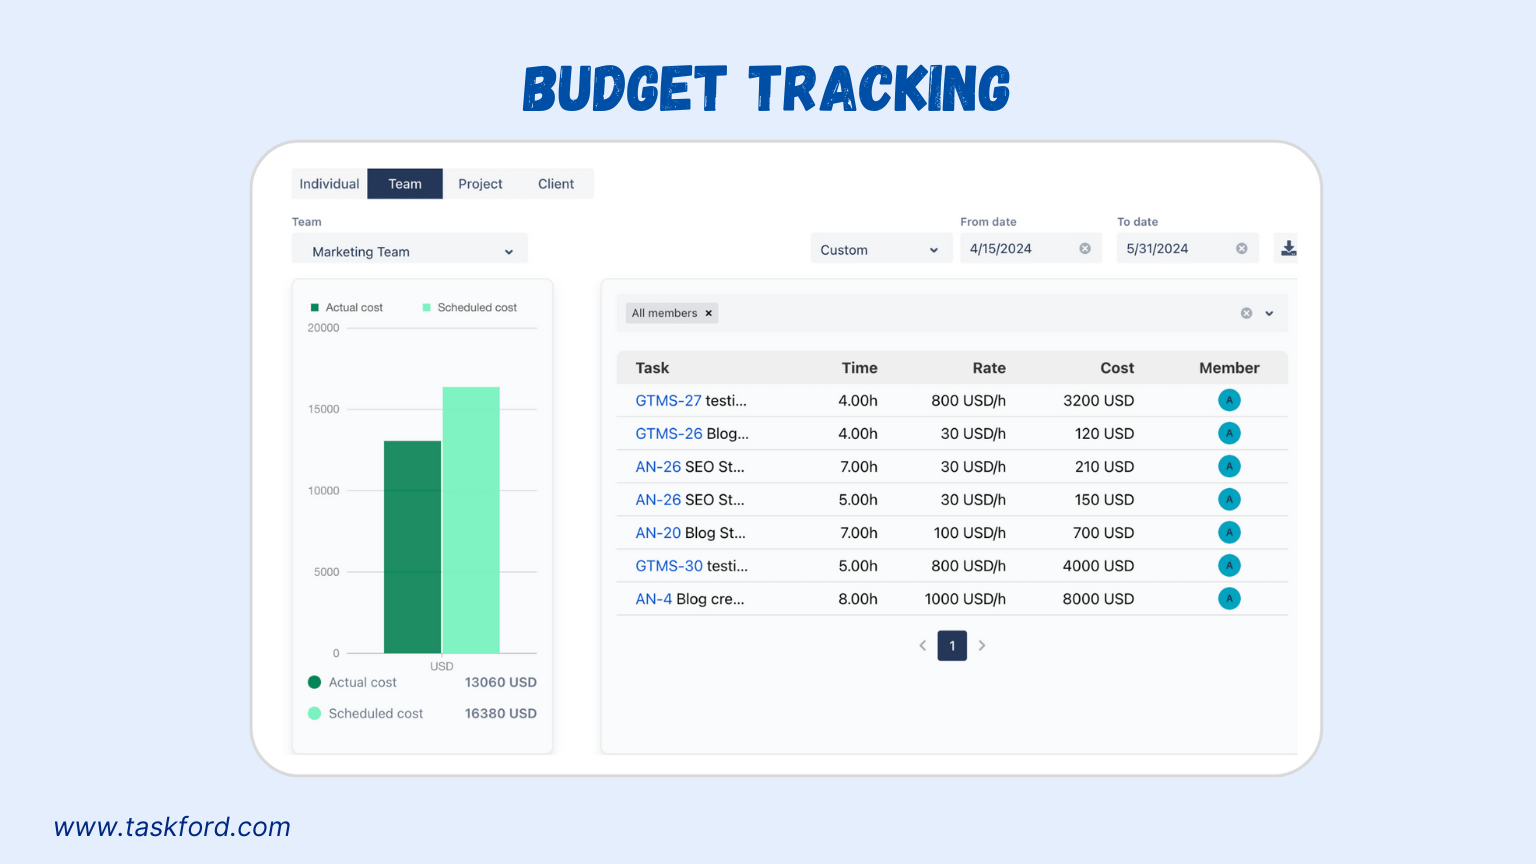Click the 13060 USD total value

point(501,682)
